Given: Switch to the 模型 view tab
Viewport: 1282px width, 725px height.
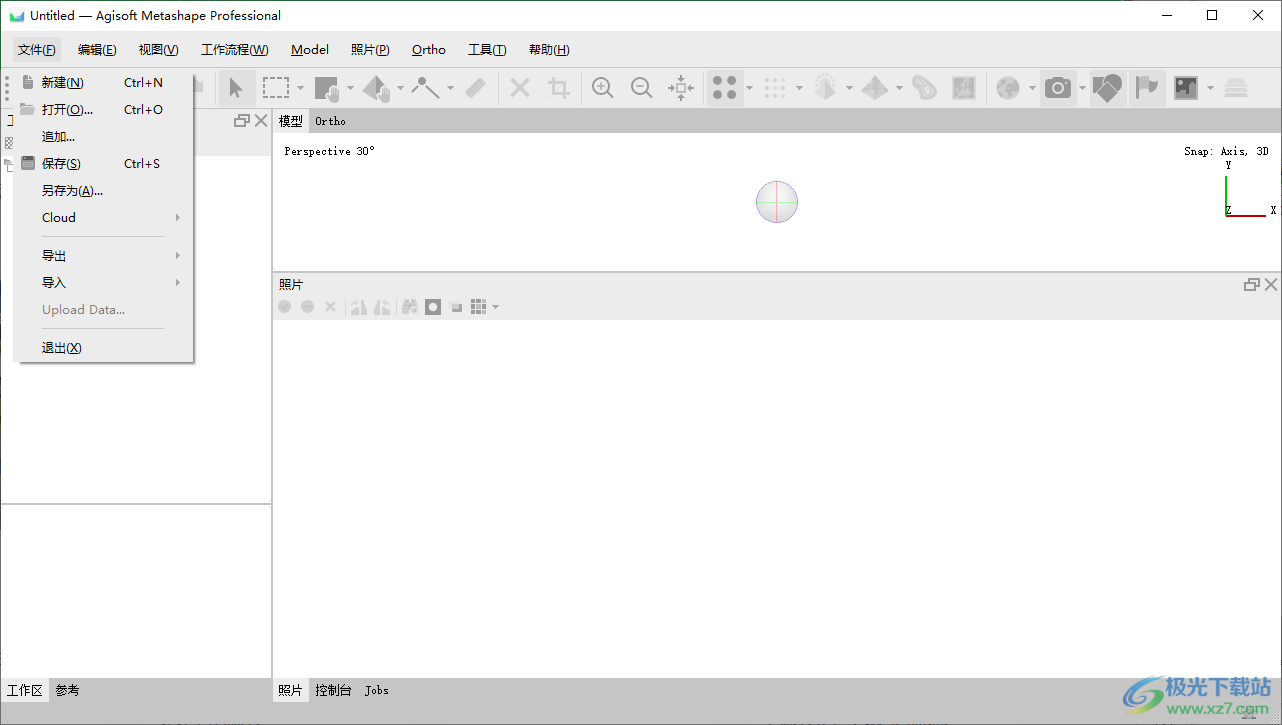Looking at the screenshot, I should [x=291, y=121].
